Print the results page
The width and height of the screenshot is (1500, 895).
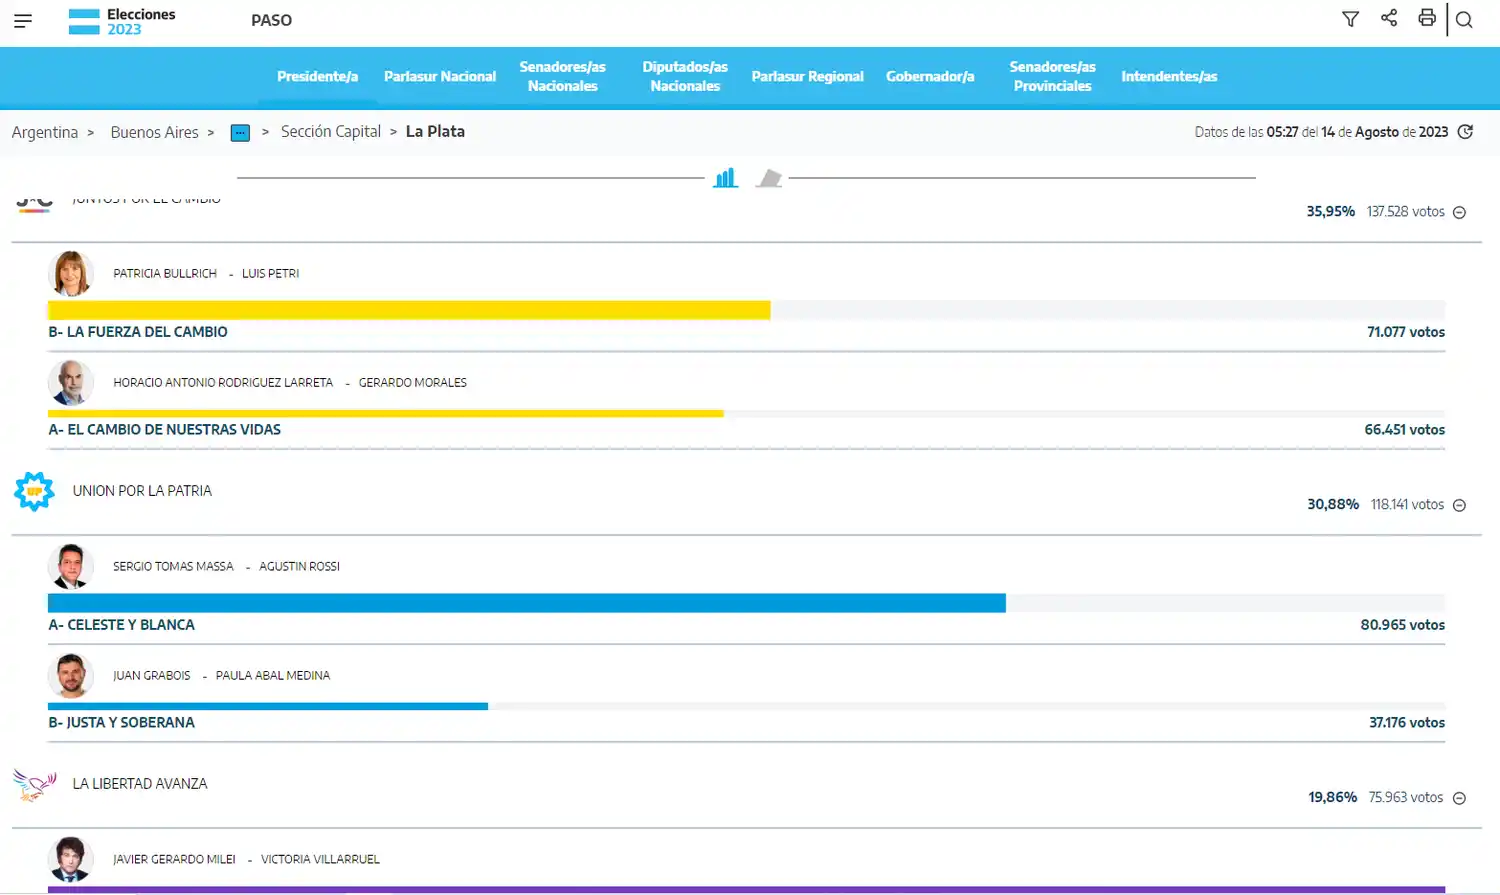pos(1427,18)
